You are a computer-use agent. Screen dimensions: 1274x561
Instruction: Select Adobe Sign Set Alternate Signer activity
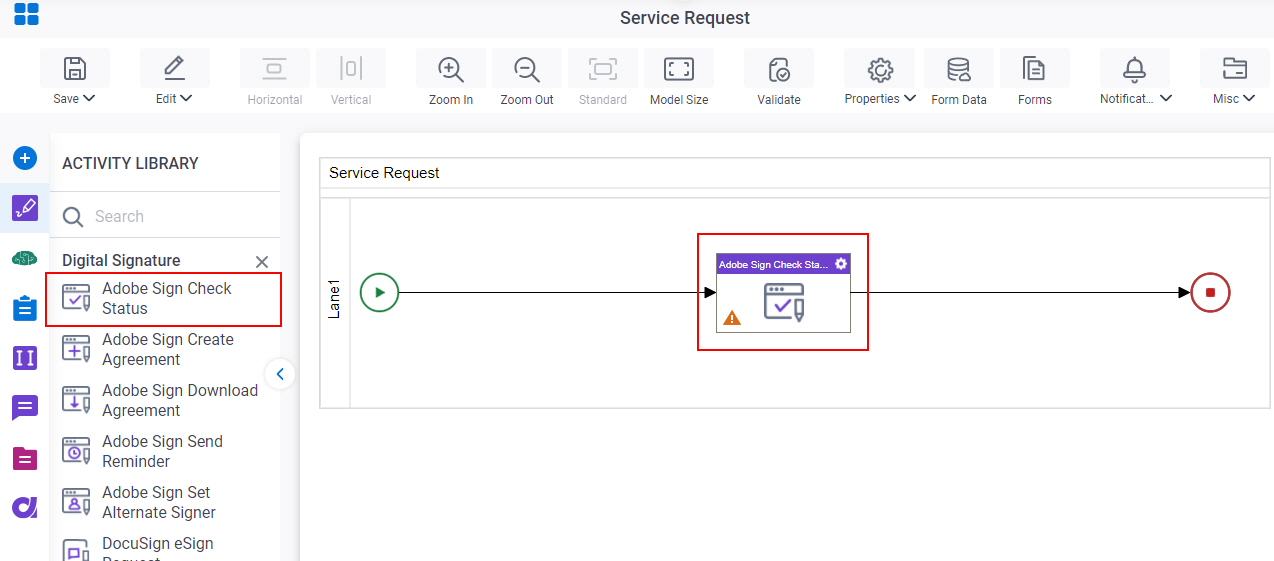pos(164,502)
